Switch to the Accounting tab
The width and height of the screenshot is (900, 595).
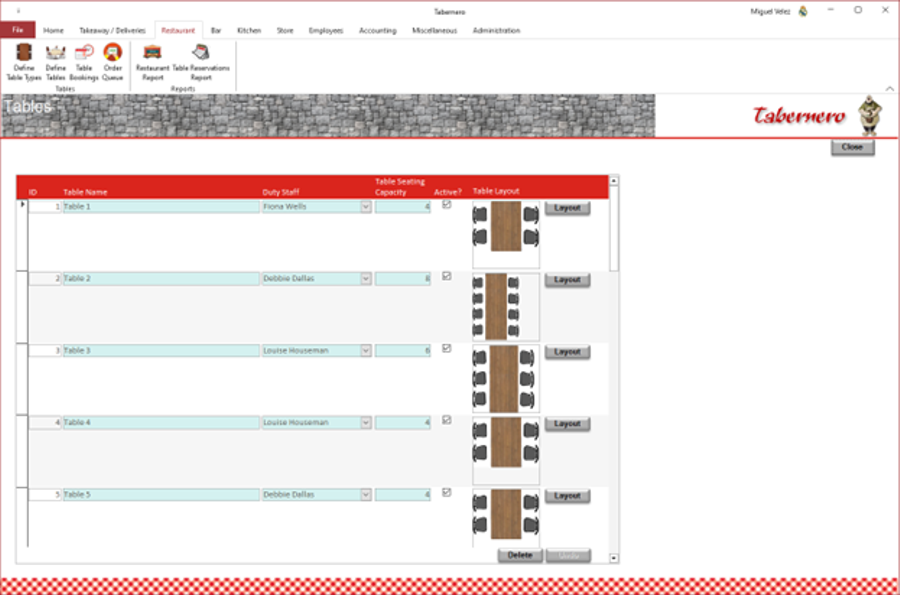378,30
